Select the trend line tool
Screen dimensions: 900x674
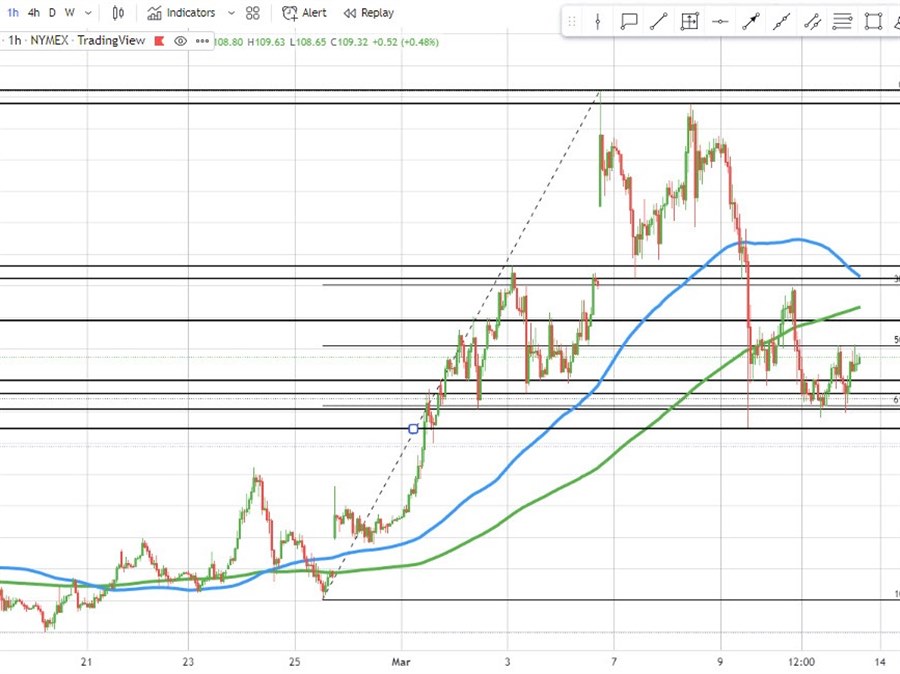659,21
